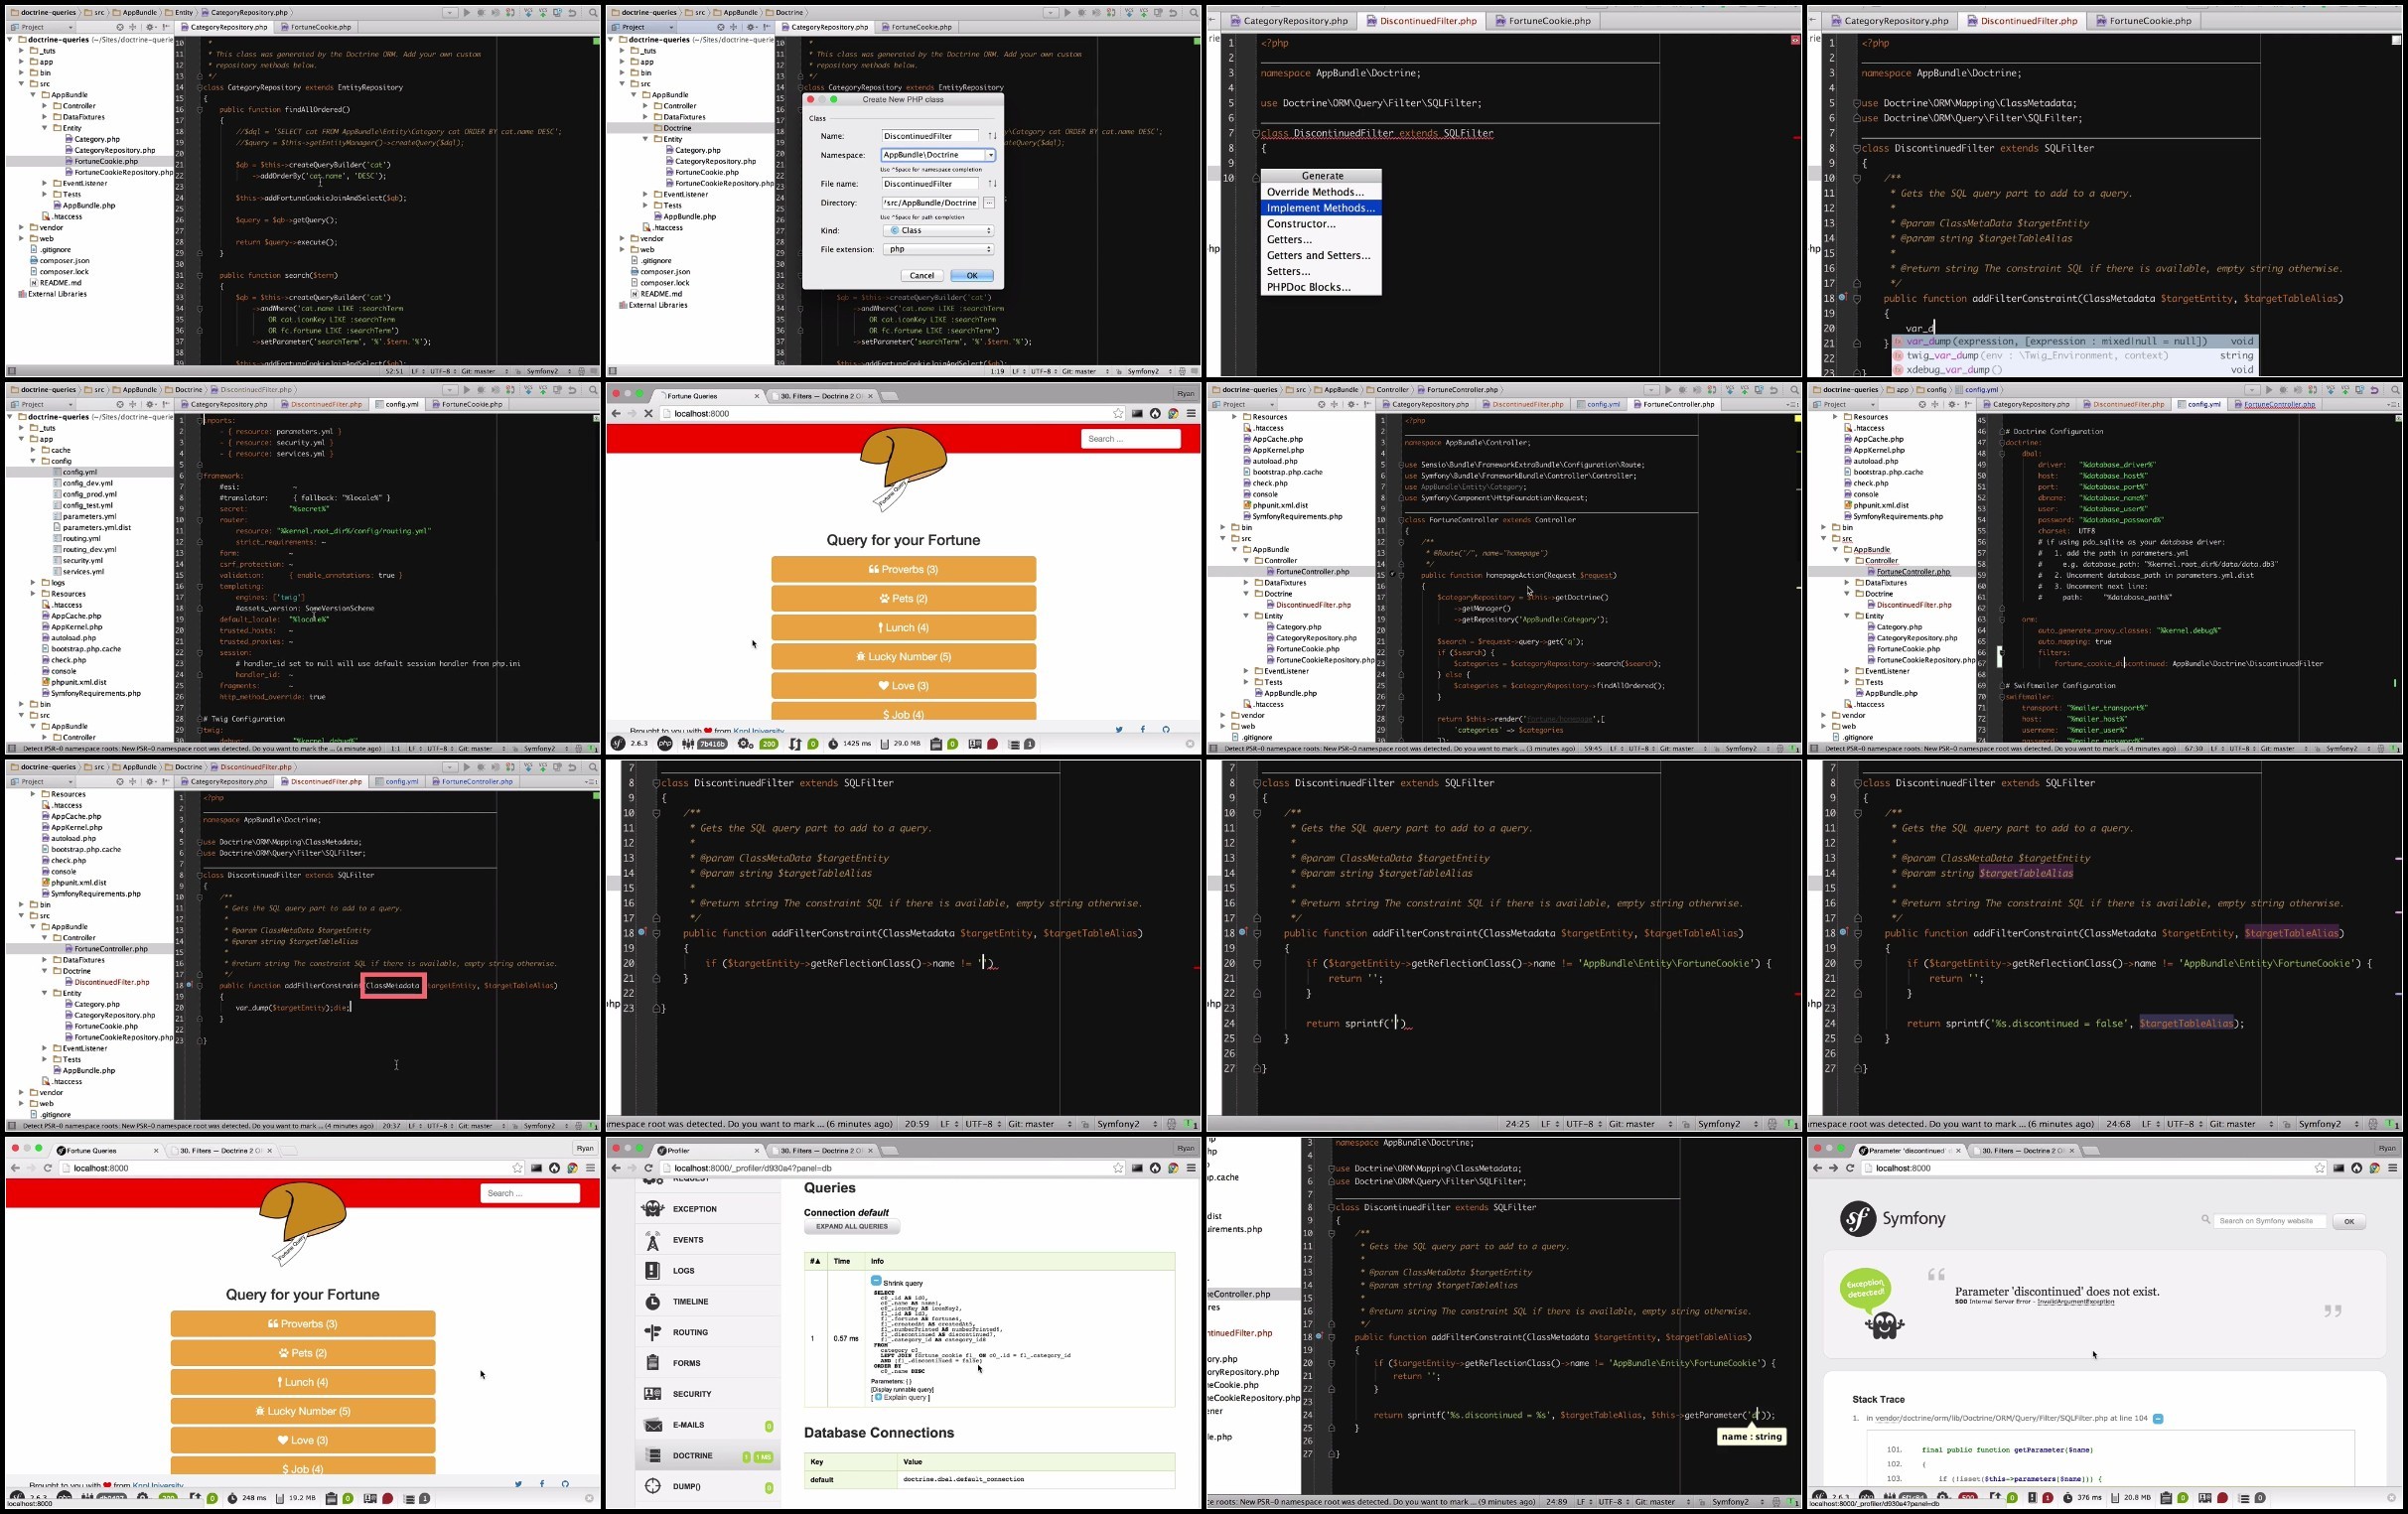The image size is (2408, 1514).
Task: Click the ROUTING signpost icon in Profiler sidebar
Action: pos(653,1333)
